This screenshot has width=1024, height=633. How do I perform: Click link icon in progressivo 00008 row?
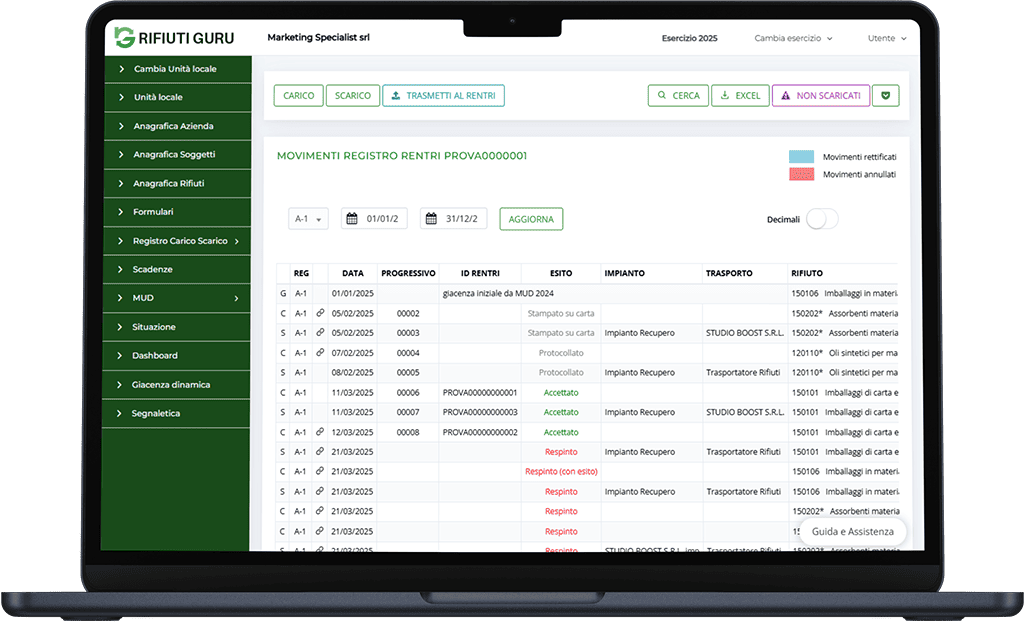pyautogui.click(x=320, y=432)
